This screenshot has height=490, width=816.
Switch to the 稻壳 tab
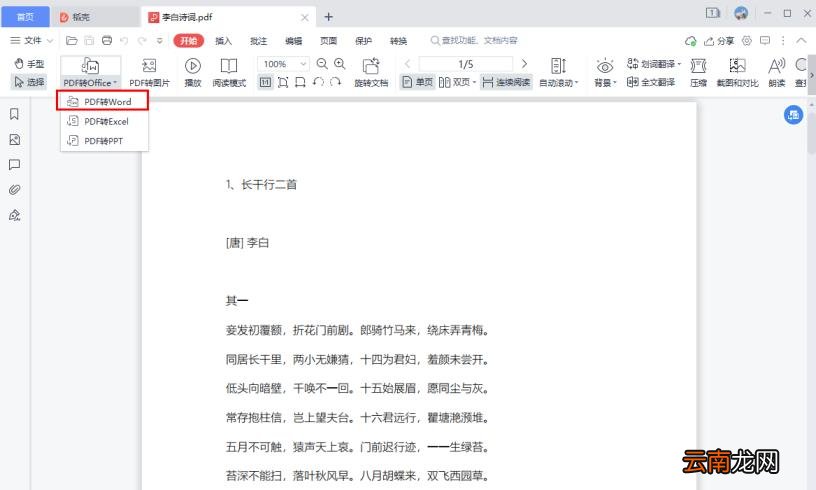96,17
